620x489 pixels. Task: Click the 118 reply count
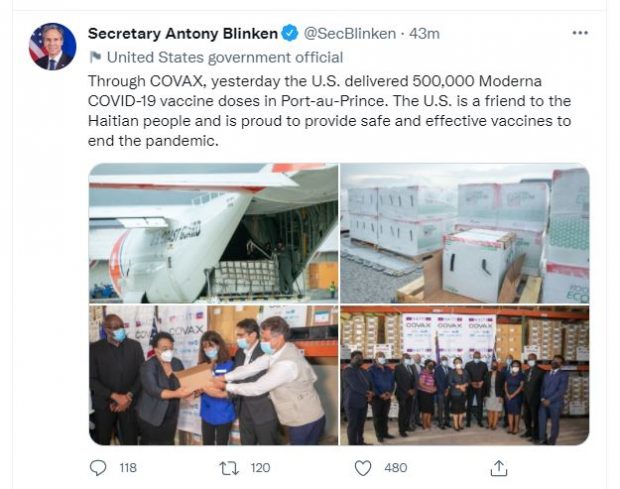[128, 468]
